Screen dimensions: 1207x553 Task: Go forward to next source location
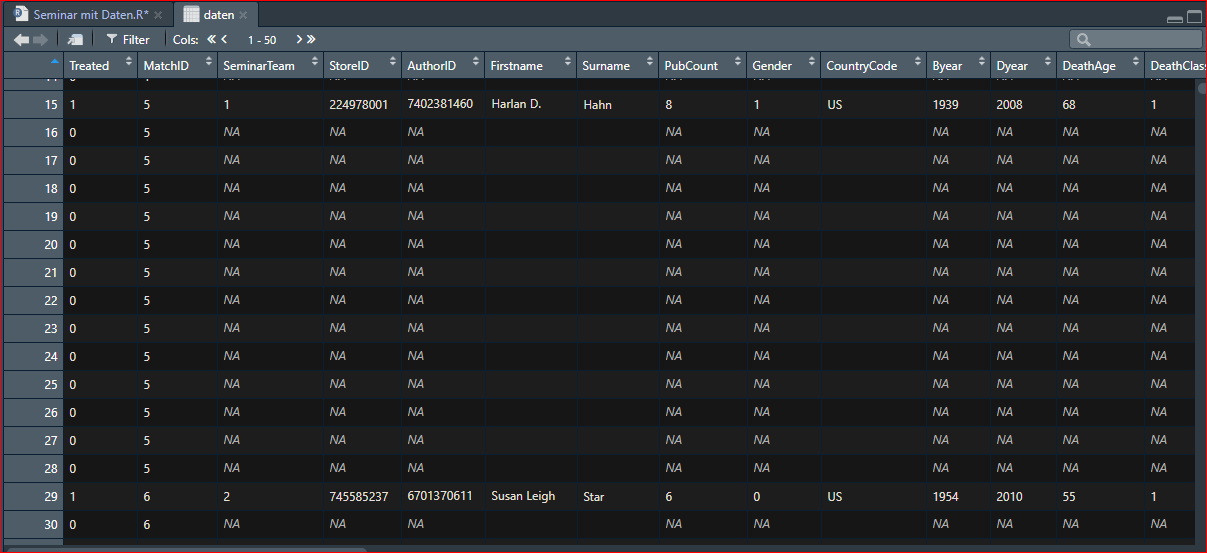tap(41, 40)
